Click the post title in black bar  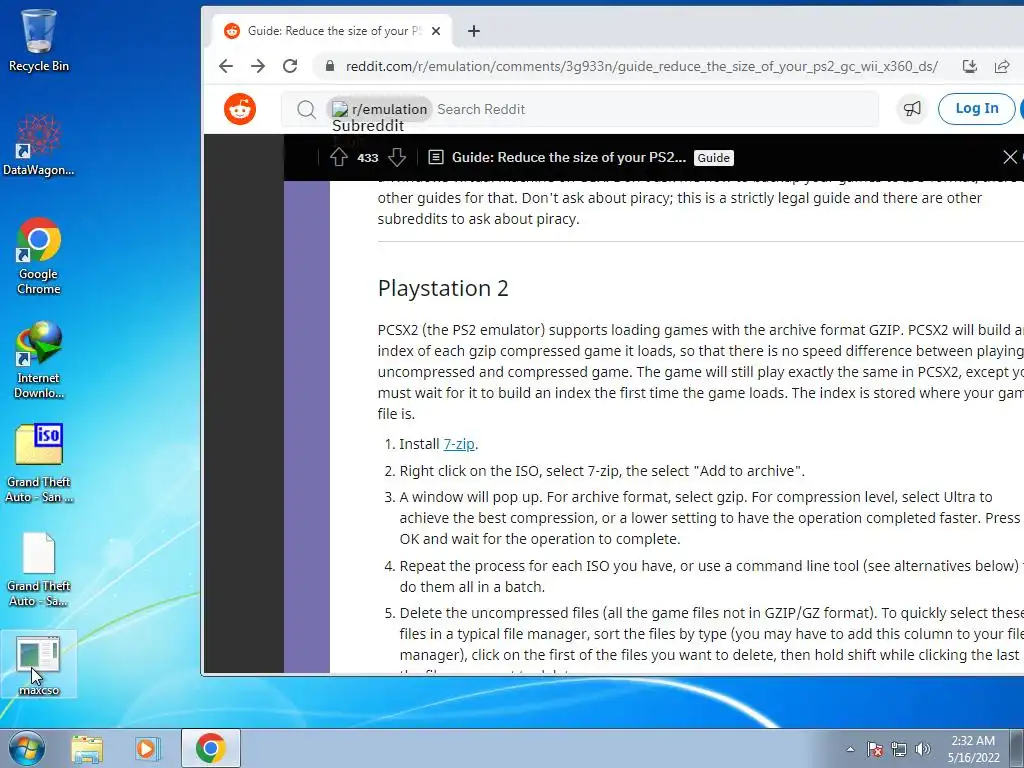coord(569,157)
